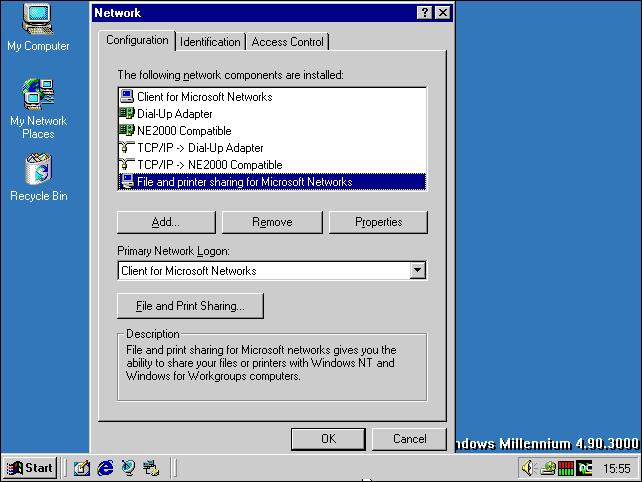
Task: Click the scheduling agent tray icon
Action: (x=548, y=468)
